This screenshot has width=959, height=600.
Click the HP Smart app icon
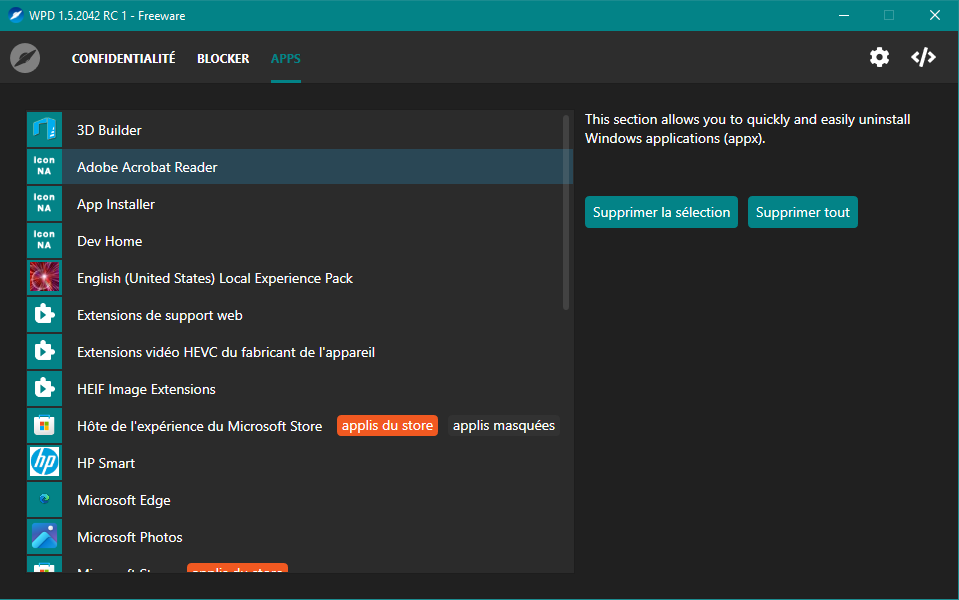(44, 463)
